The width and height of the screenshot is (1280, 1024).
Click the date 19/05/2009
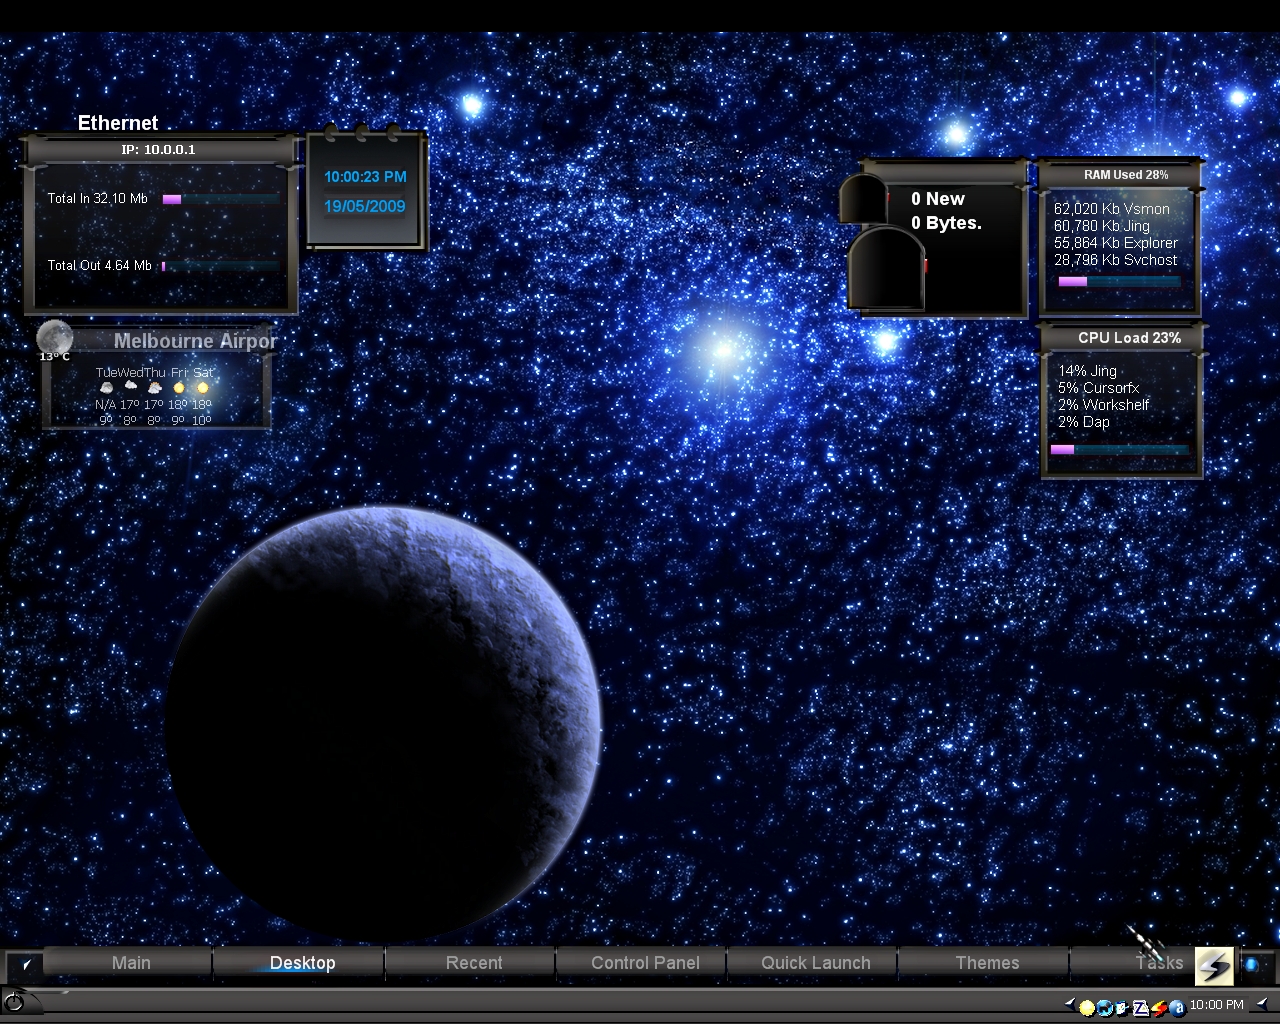365,207
